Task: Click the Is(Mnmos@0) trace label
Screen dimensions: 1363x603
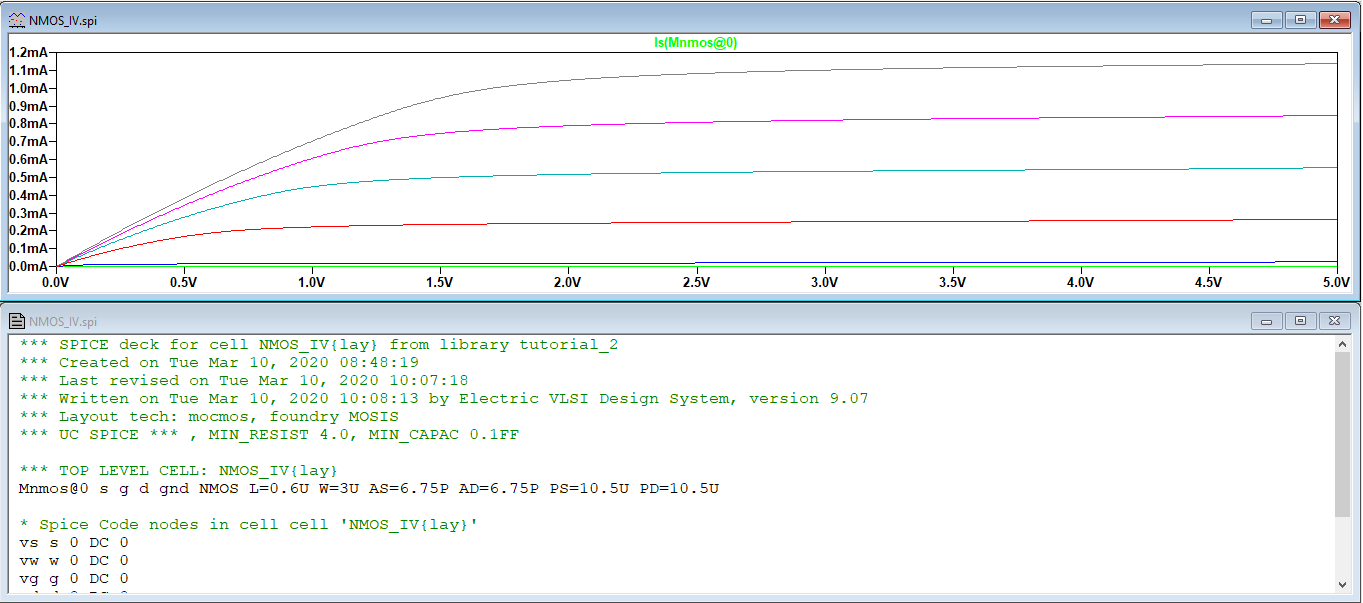Action: point(696,43)
